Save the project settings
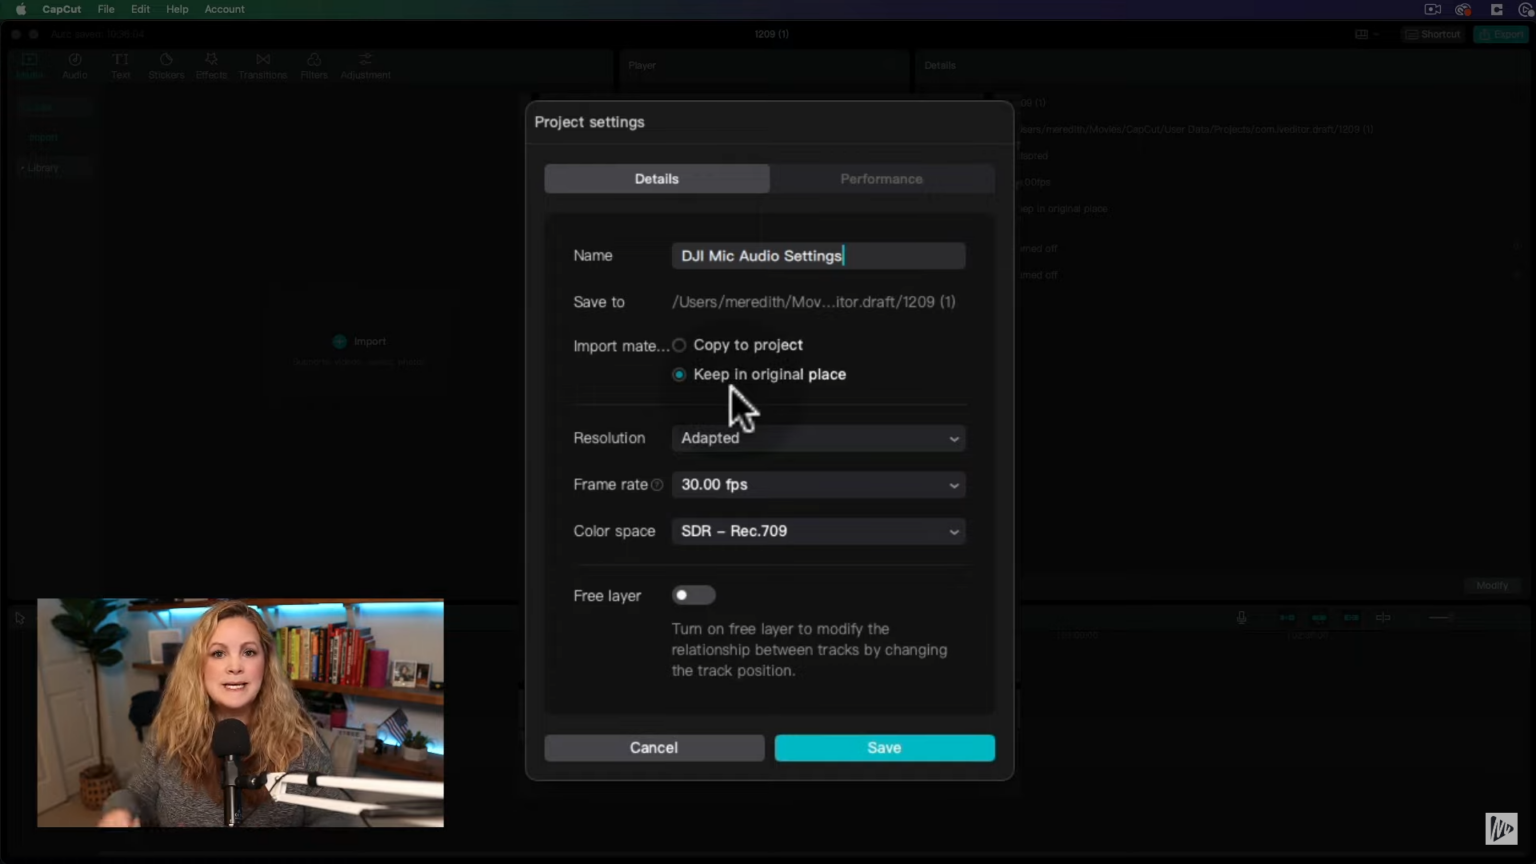Viewport: 1536px width, 864px height. click(884, 748)
